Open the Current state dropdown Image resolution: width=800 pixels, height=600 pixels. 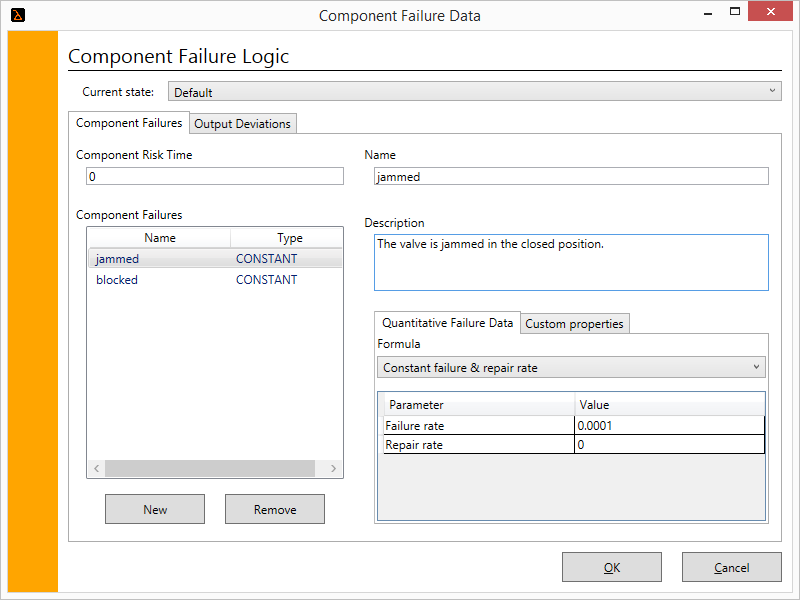[x=474, y=92]
